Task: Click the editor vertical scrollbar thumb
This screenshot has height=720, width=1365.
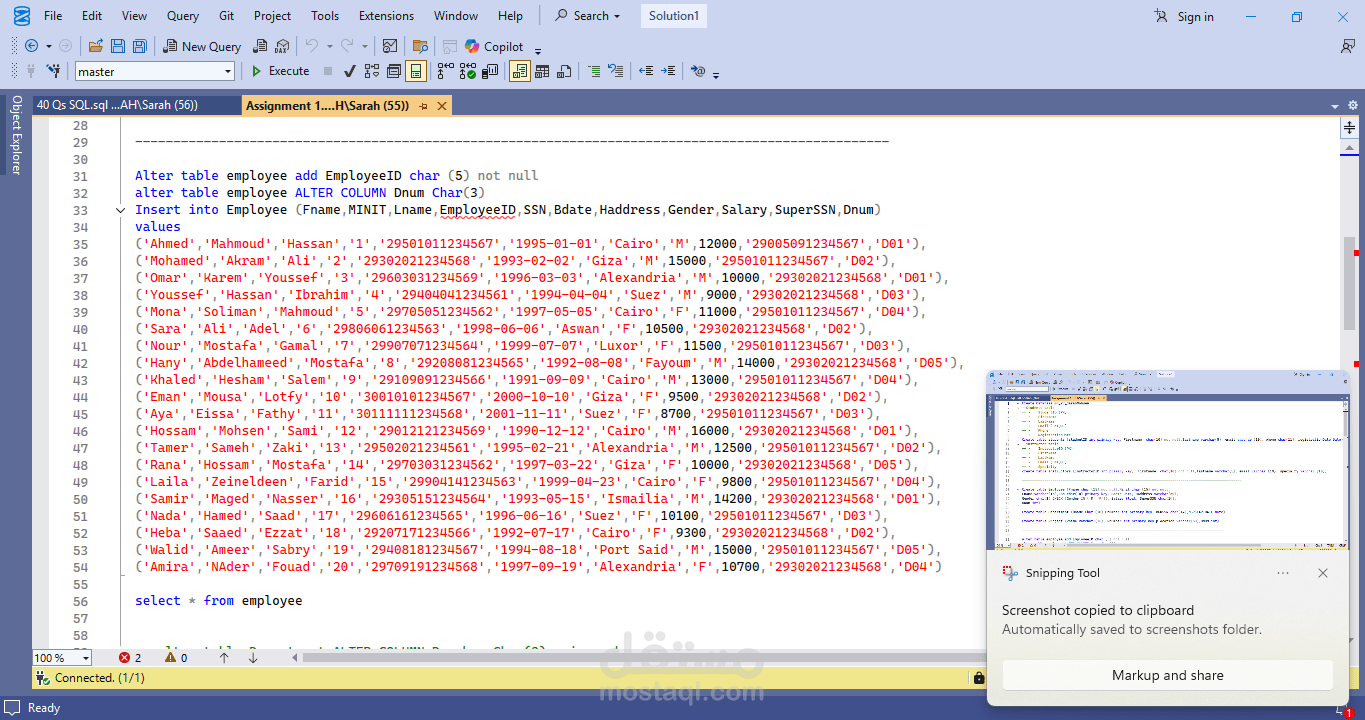Action: (1350, 284)
